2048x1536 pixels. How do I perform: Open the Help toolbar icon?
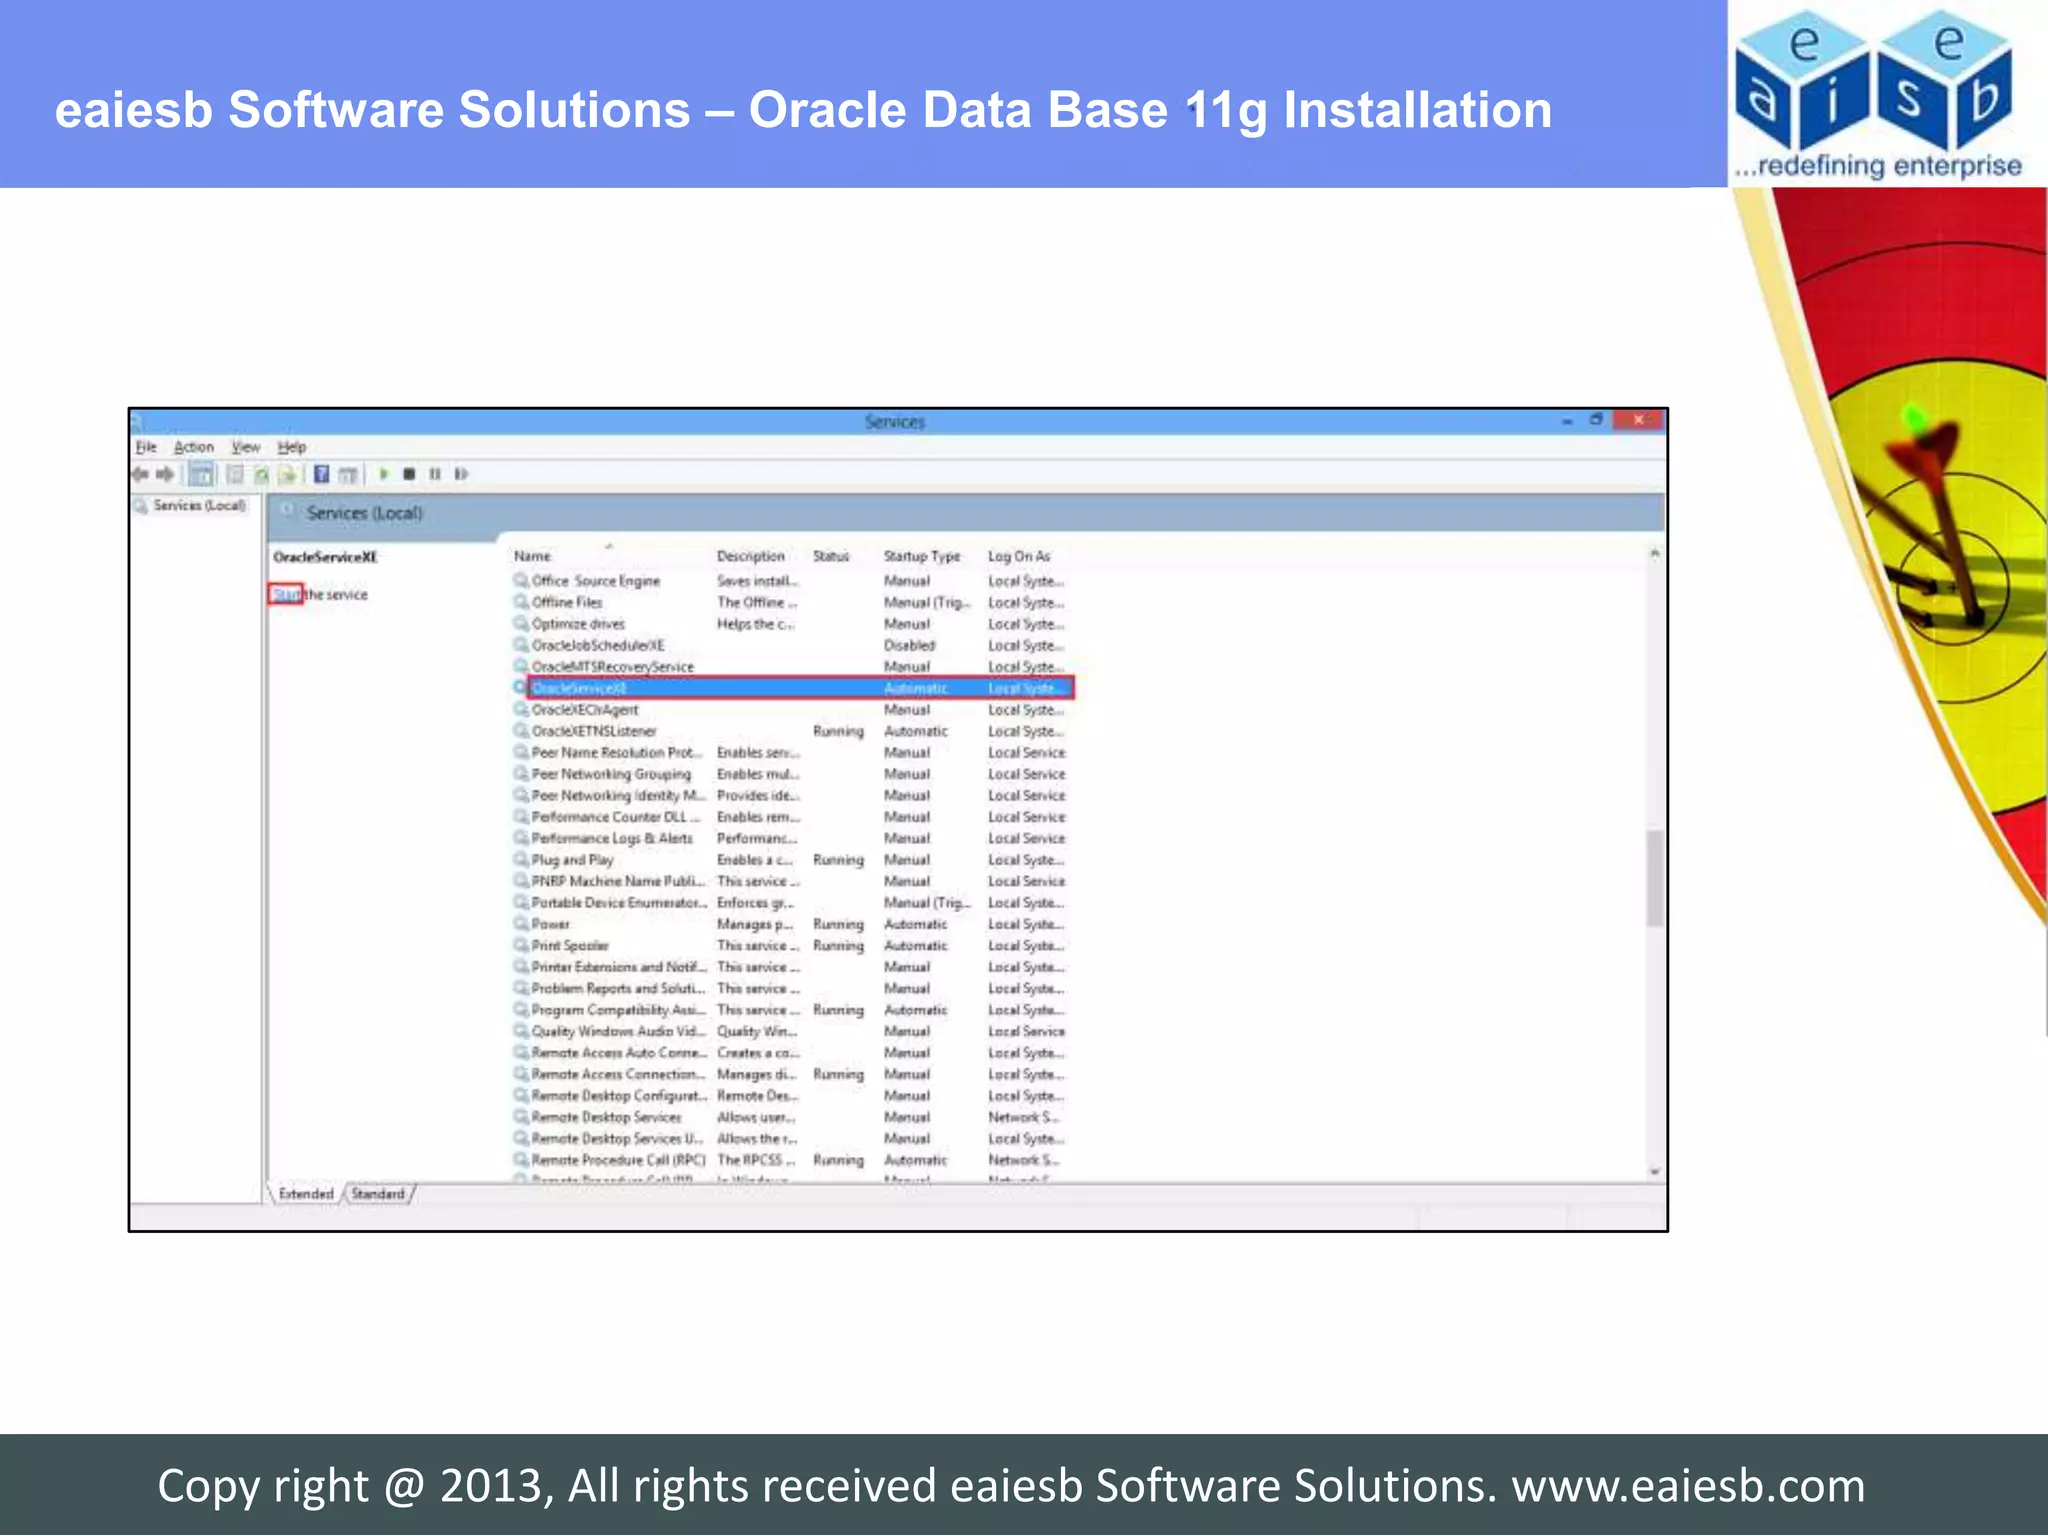[321, 474]
